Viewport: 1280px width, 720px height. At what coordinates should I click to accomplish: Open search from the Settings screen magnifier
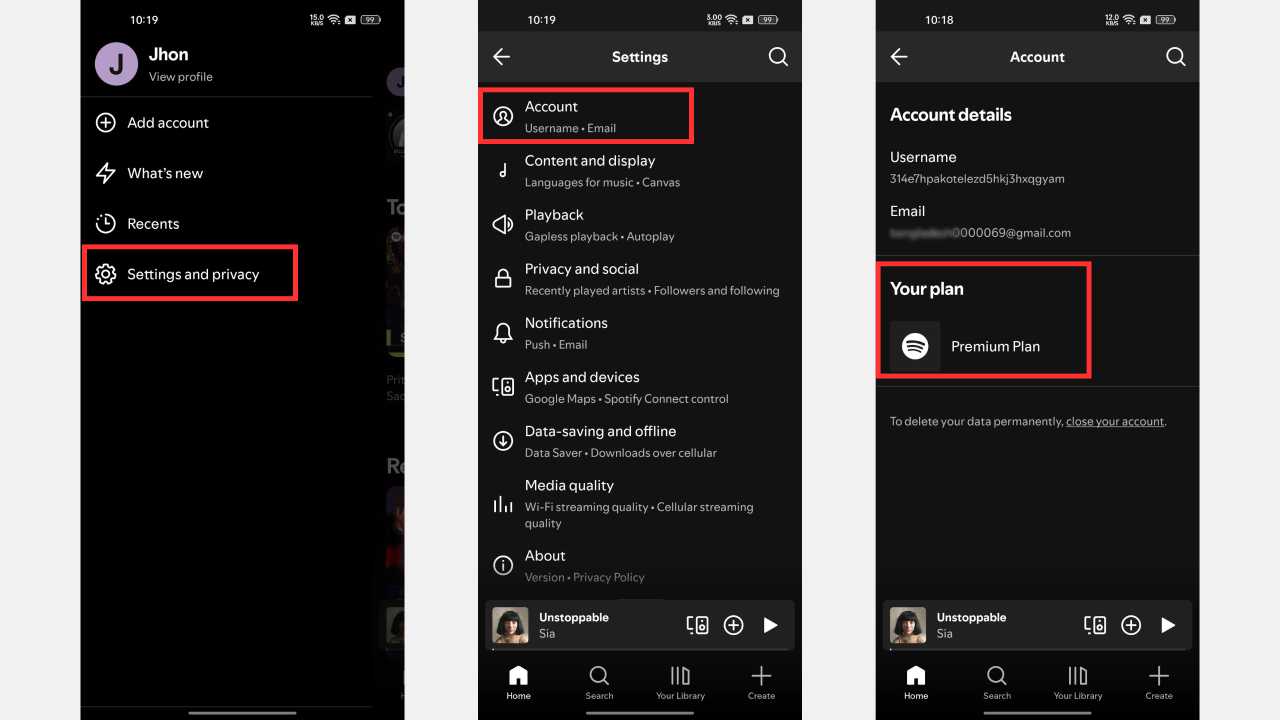click(x=778, y=57)
